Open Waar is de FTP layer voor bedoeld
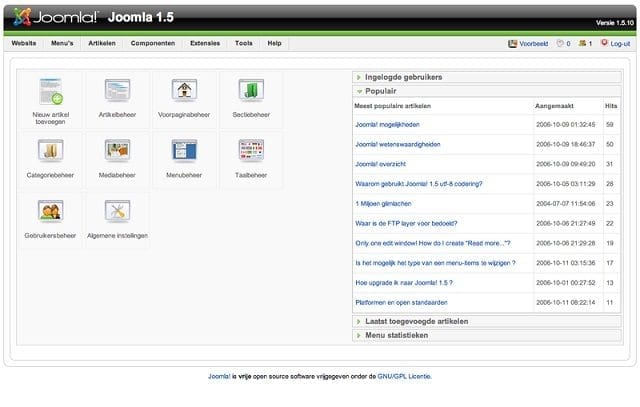 [406, 223]
